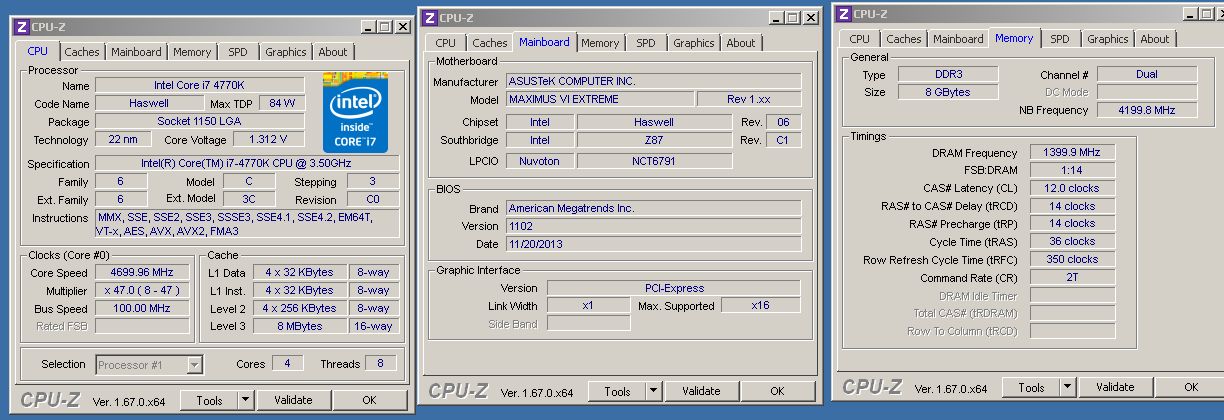Open Memory tab in the middle Mainboard window
The image size is (1224, 420).
(600, 43)
